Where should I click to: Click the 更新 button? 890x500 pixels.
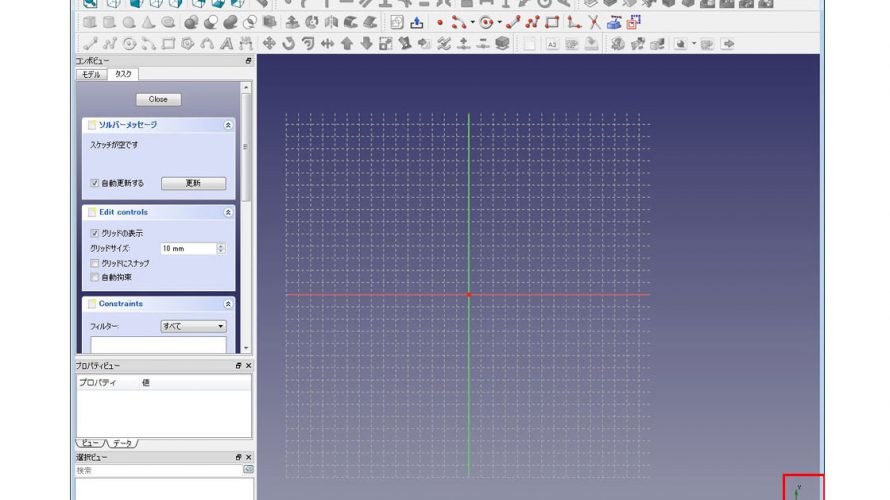click(194, 183)
